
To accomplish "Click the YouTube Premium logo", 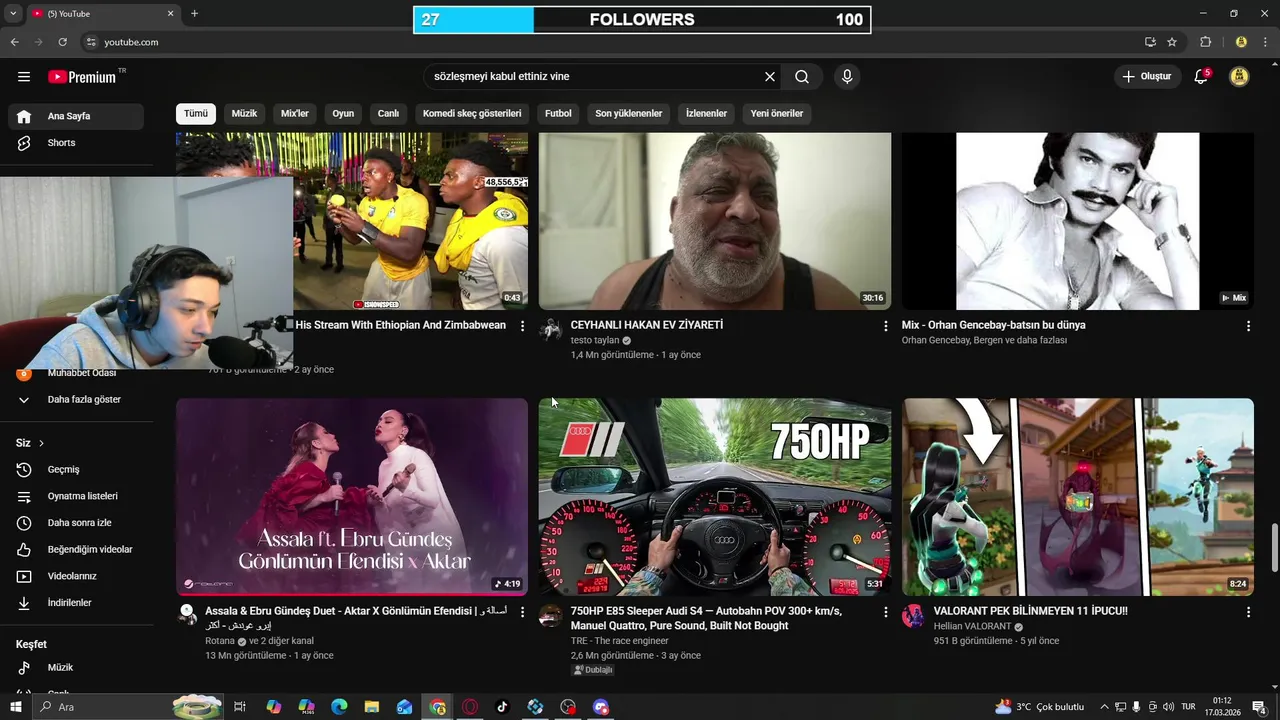I will pyautogui.click(x=82, y=77).
